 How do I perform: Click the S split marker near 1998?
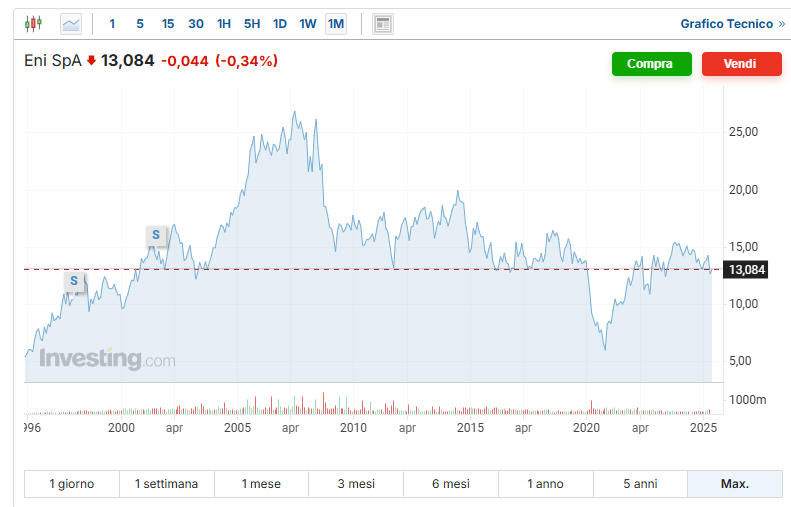74,281
